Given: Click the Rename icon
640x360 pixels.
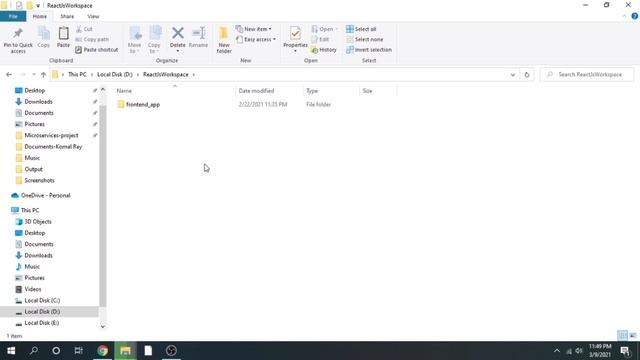Looking at the screenshot, I should tap(198, 38).
